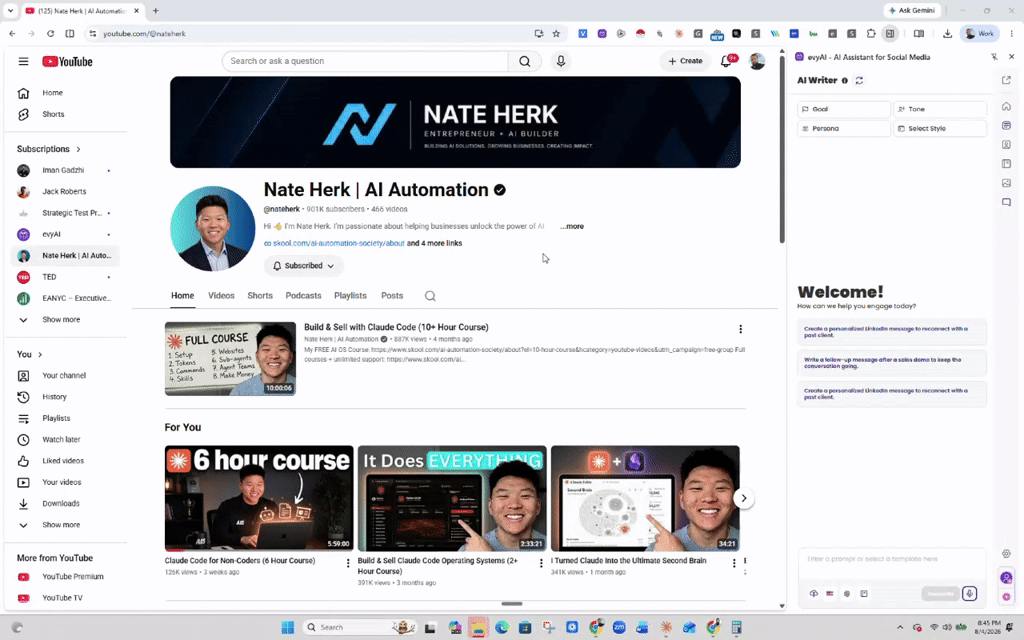Image resolution: width=1024 pixels, height=640 pixels.
Task: Click the Create button
Action: (684, 61)
